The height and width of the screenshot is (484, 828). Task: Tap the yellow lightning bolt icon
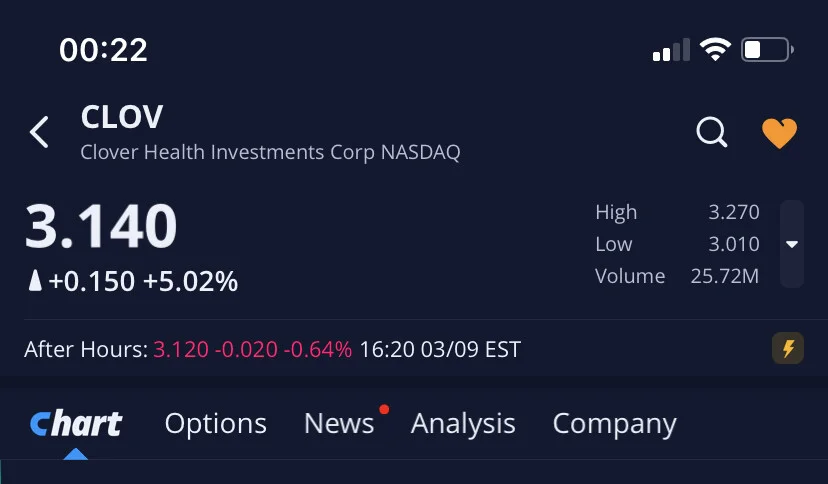pyautogui.click(x=788, y=348)
